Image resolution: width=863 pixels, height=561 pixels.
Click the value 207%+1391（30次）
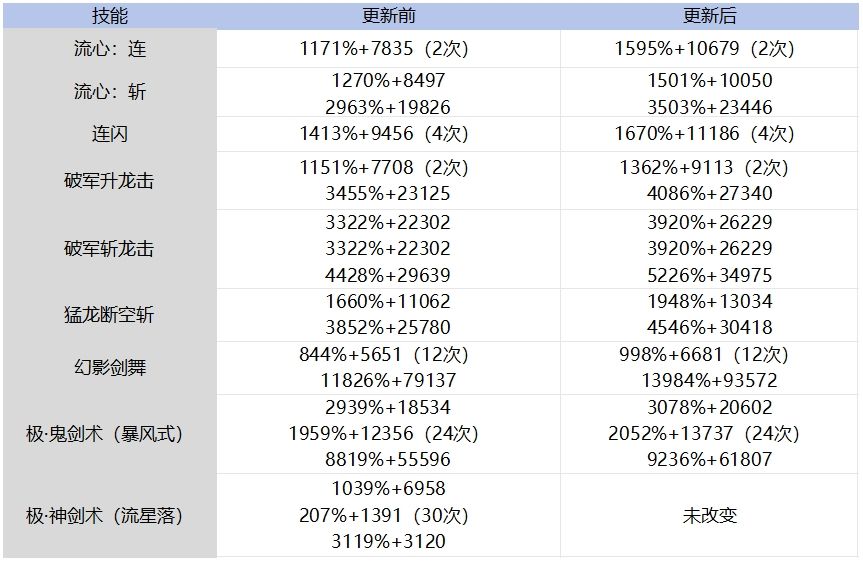click(384, 516)
